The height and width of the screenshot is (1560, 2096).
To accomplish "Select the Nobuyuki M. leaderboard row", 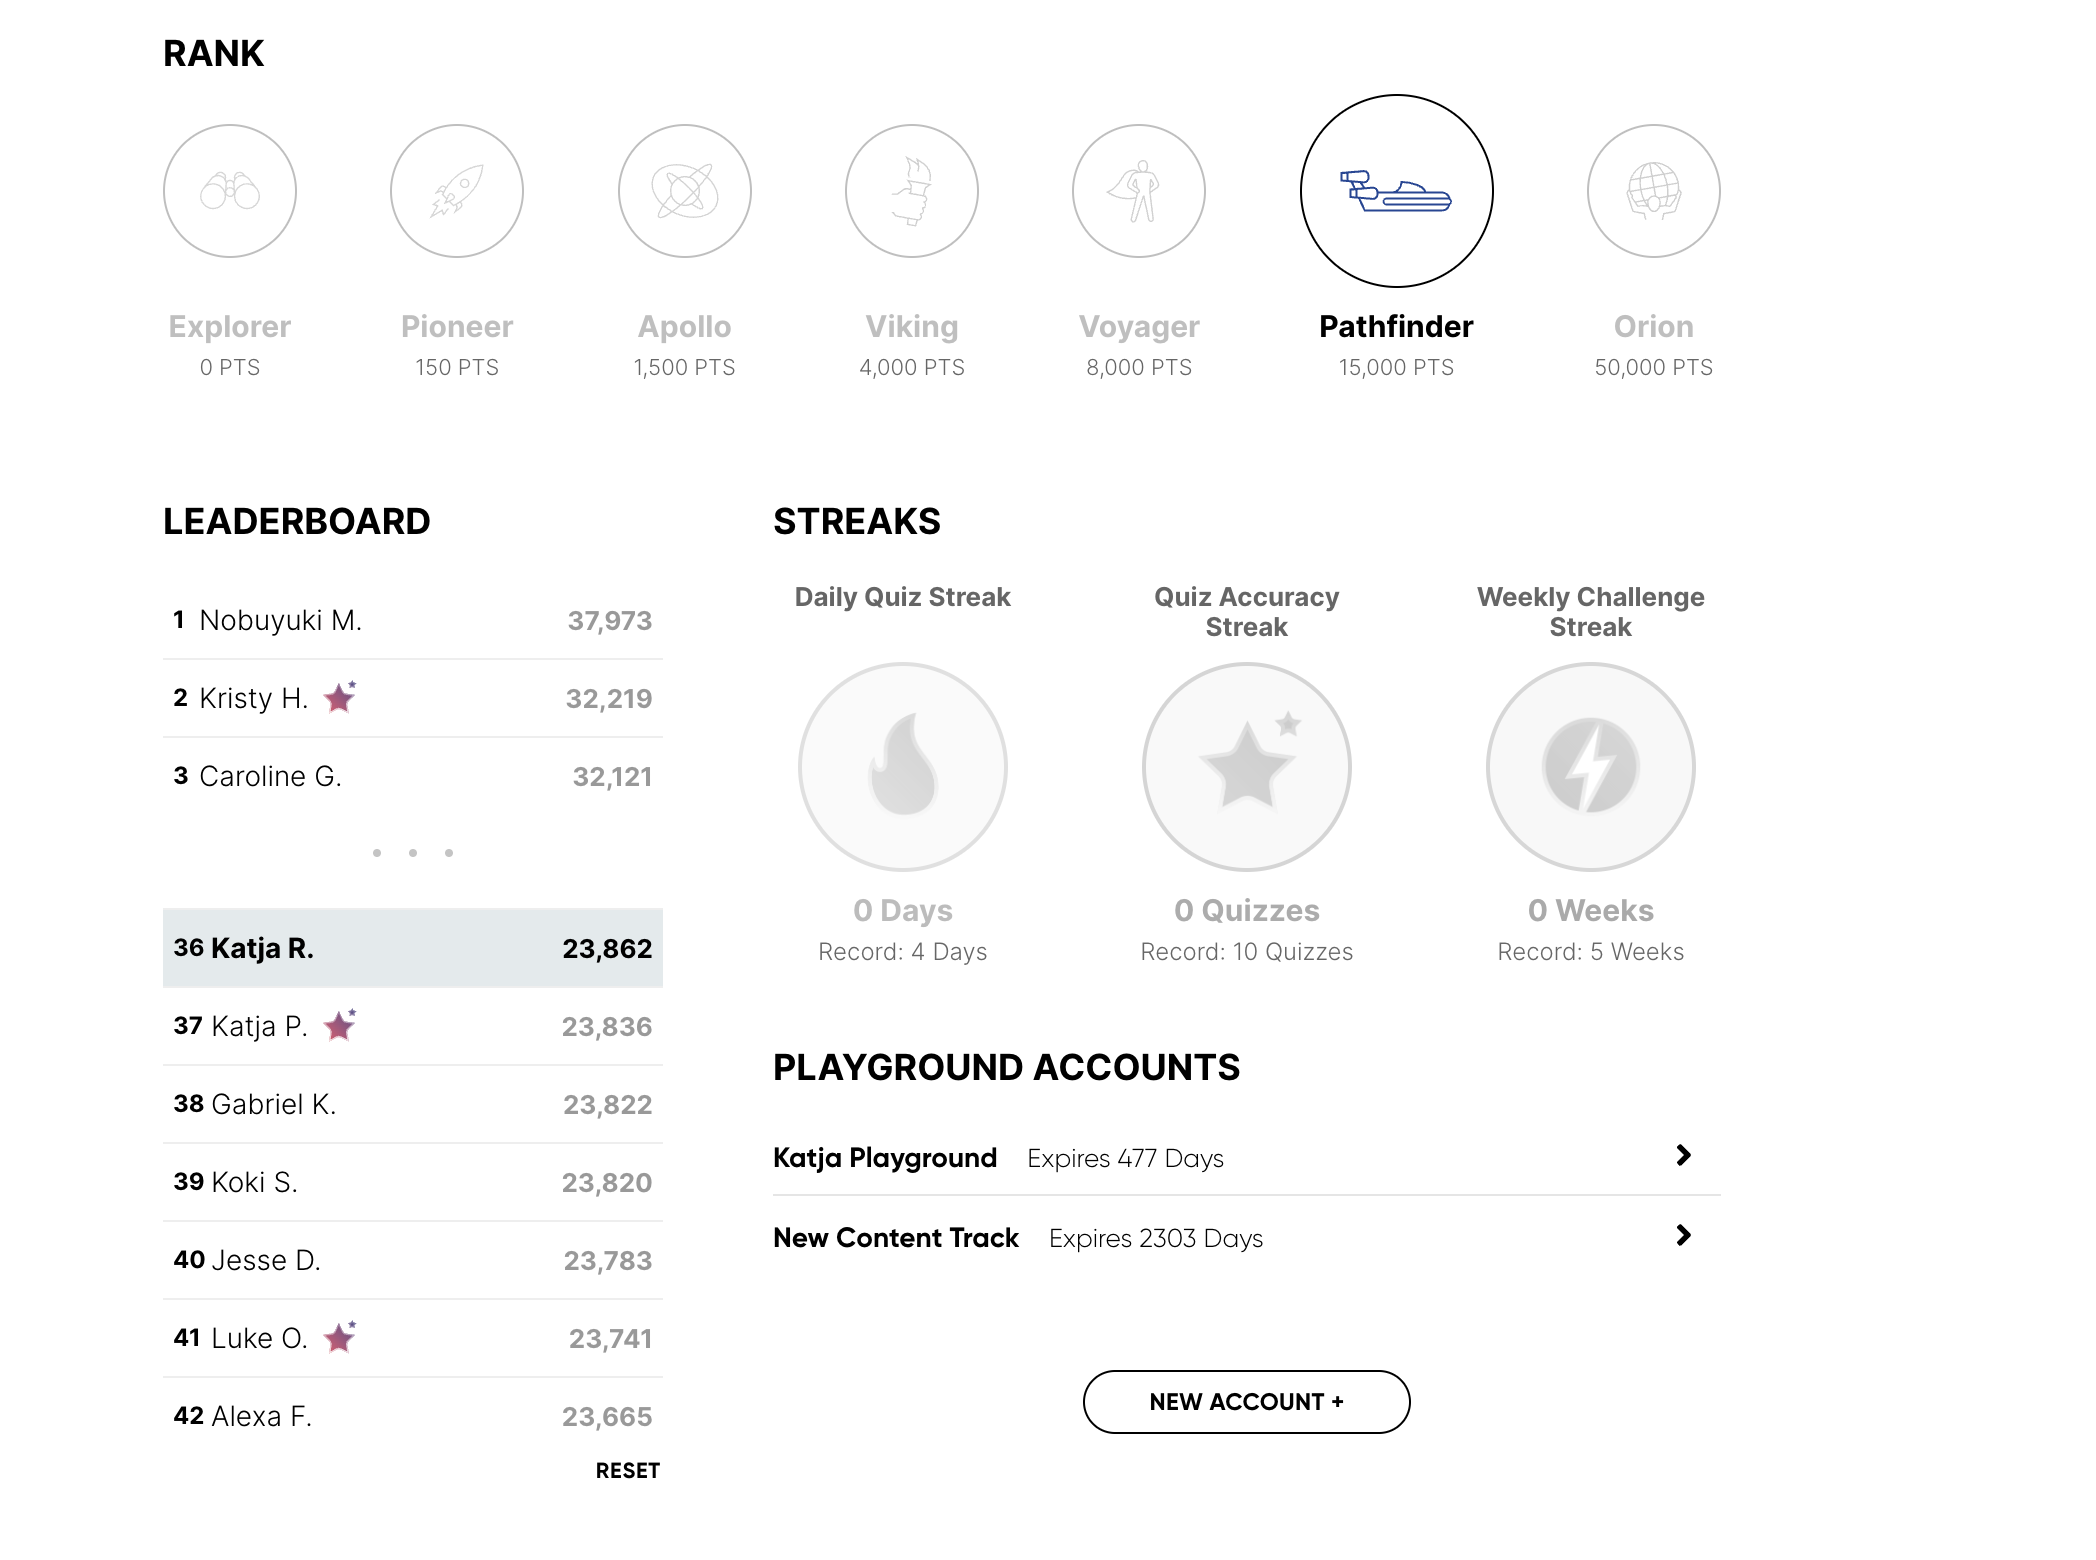I will click(x=413, y=621).
